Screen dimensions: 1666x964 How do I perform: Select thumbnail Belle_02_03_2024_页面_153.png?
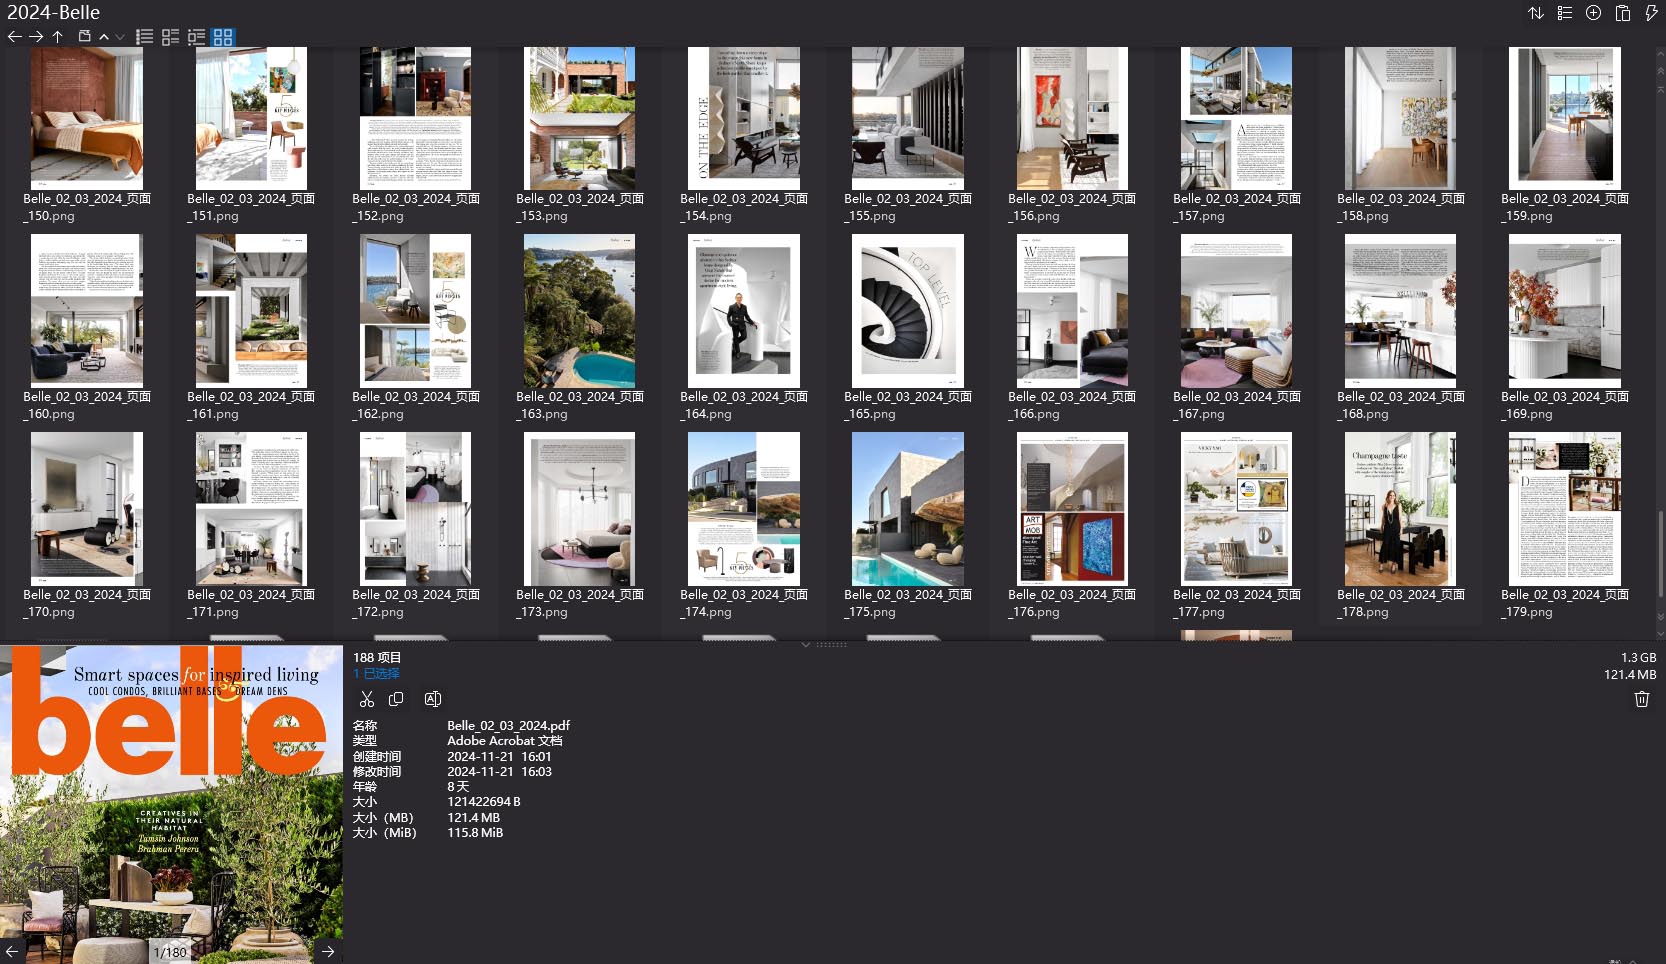coord(579,118)
